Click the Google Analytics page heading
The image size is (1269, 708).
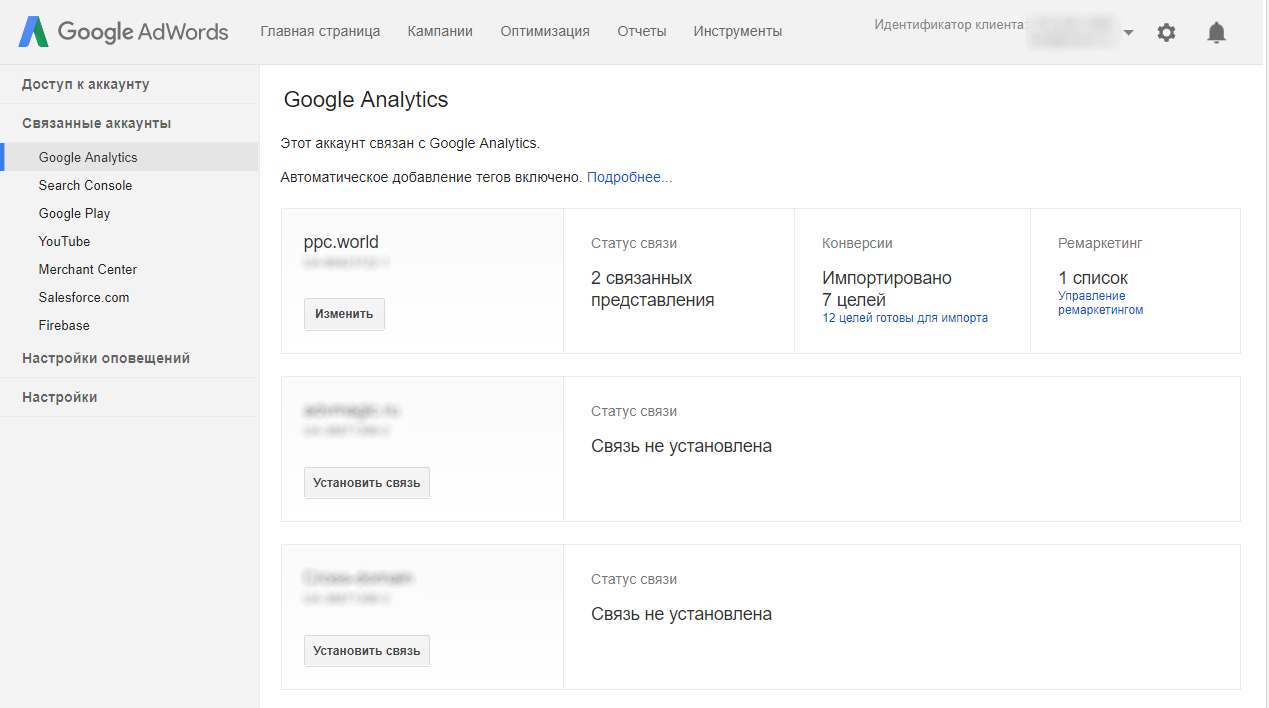366,100
